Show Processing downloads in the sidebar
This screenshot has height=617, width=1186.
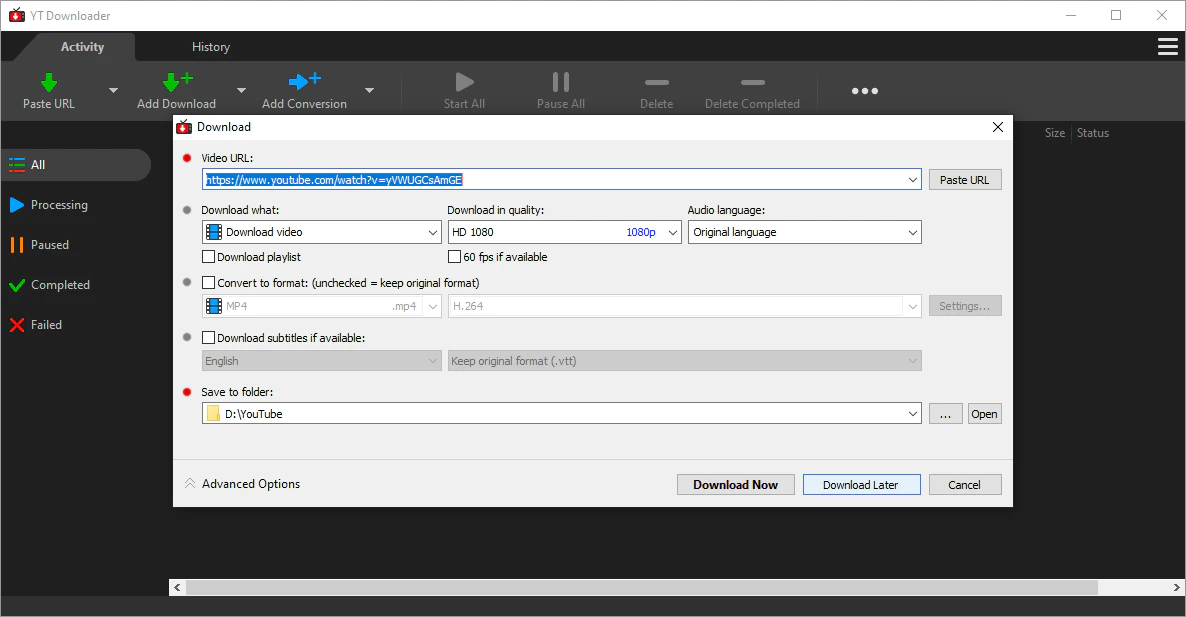(x=60, y=205)
